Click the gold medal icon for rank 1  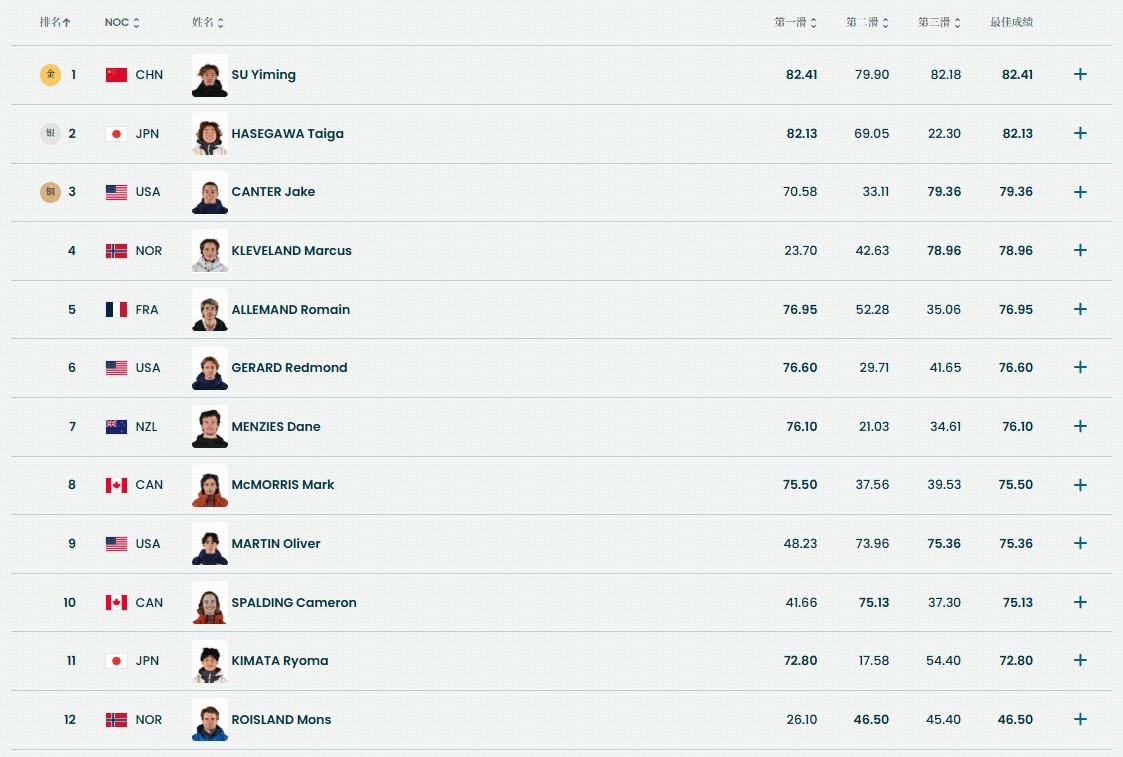pyautogui.click(x=50, y=74)
